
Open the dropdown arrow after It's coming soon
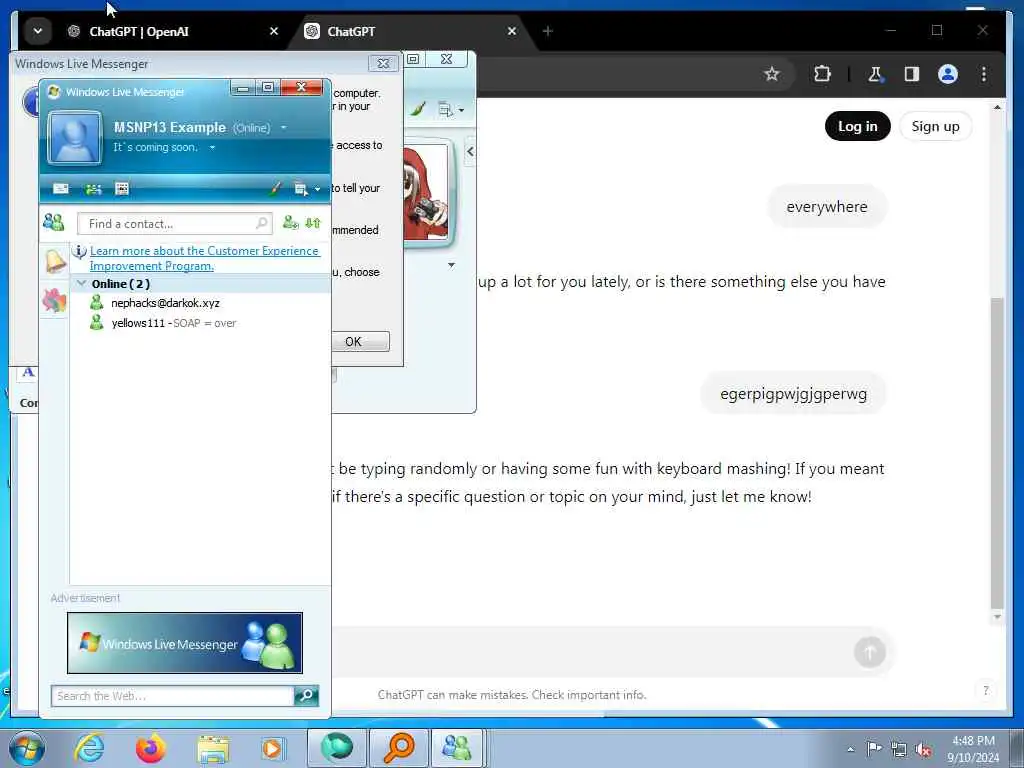[212, 148]
